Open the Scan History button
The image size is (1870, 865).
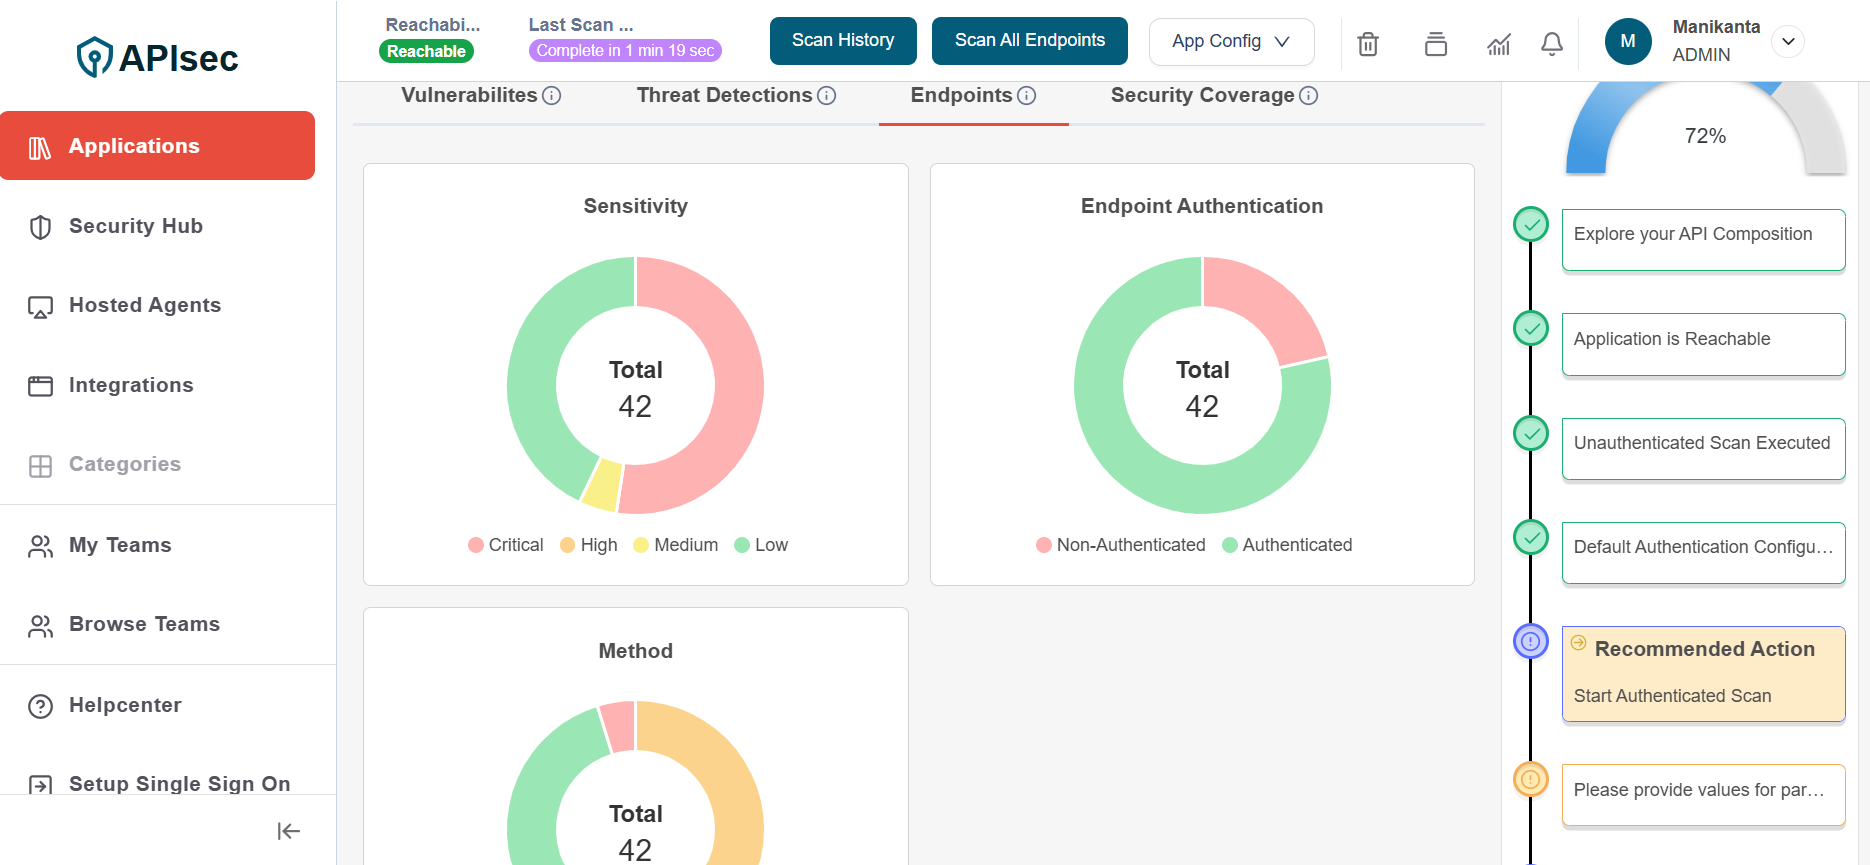(x=842, y=41)
